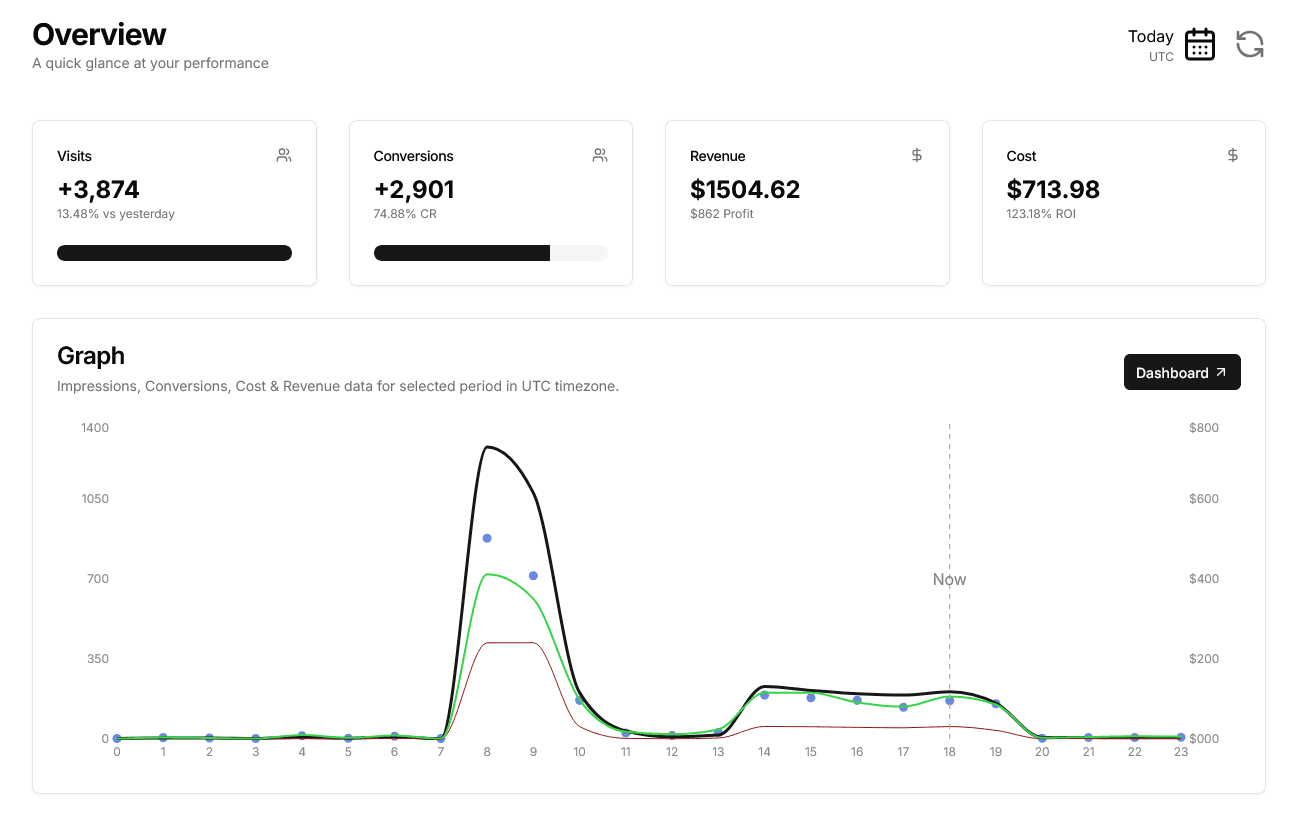Click the green conversions line on the graph

487,575
